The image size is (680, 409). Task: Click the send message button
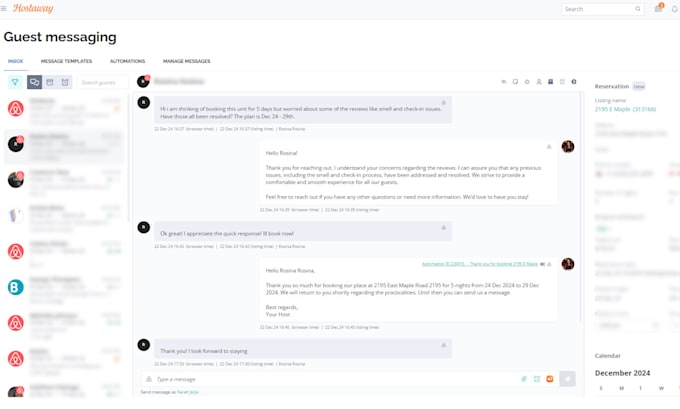(567, 379)
